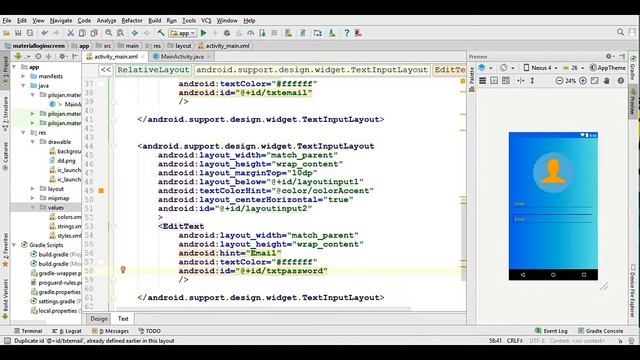Screen dimensions: 640x360
Task: Open the Gradle Console
Action: (600, 331)
